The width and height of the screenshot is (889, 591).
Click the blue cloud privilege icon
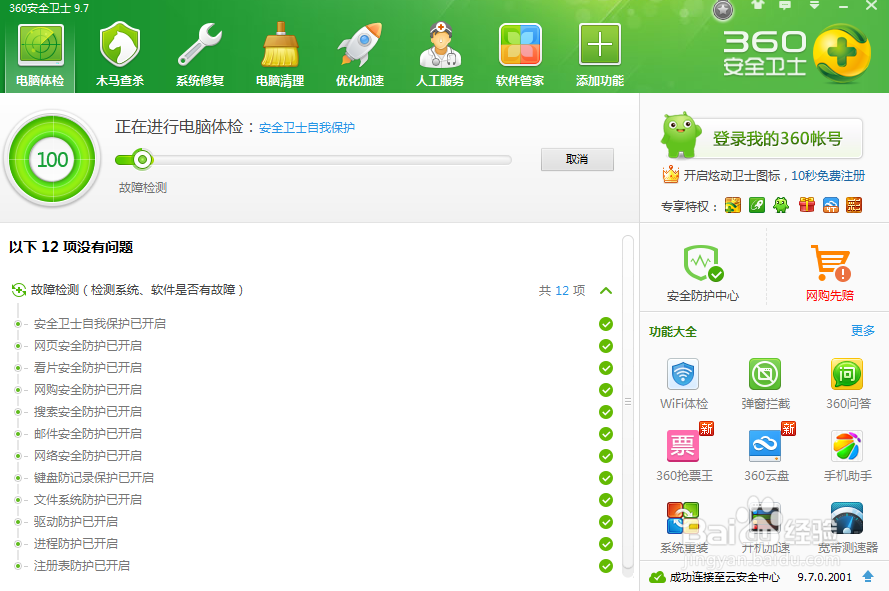coord(831,205)
